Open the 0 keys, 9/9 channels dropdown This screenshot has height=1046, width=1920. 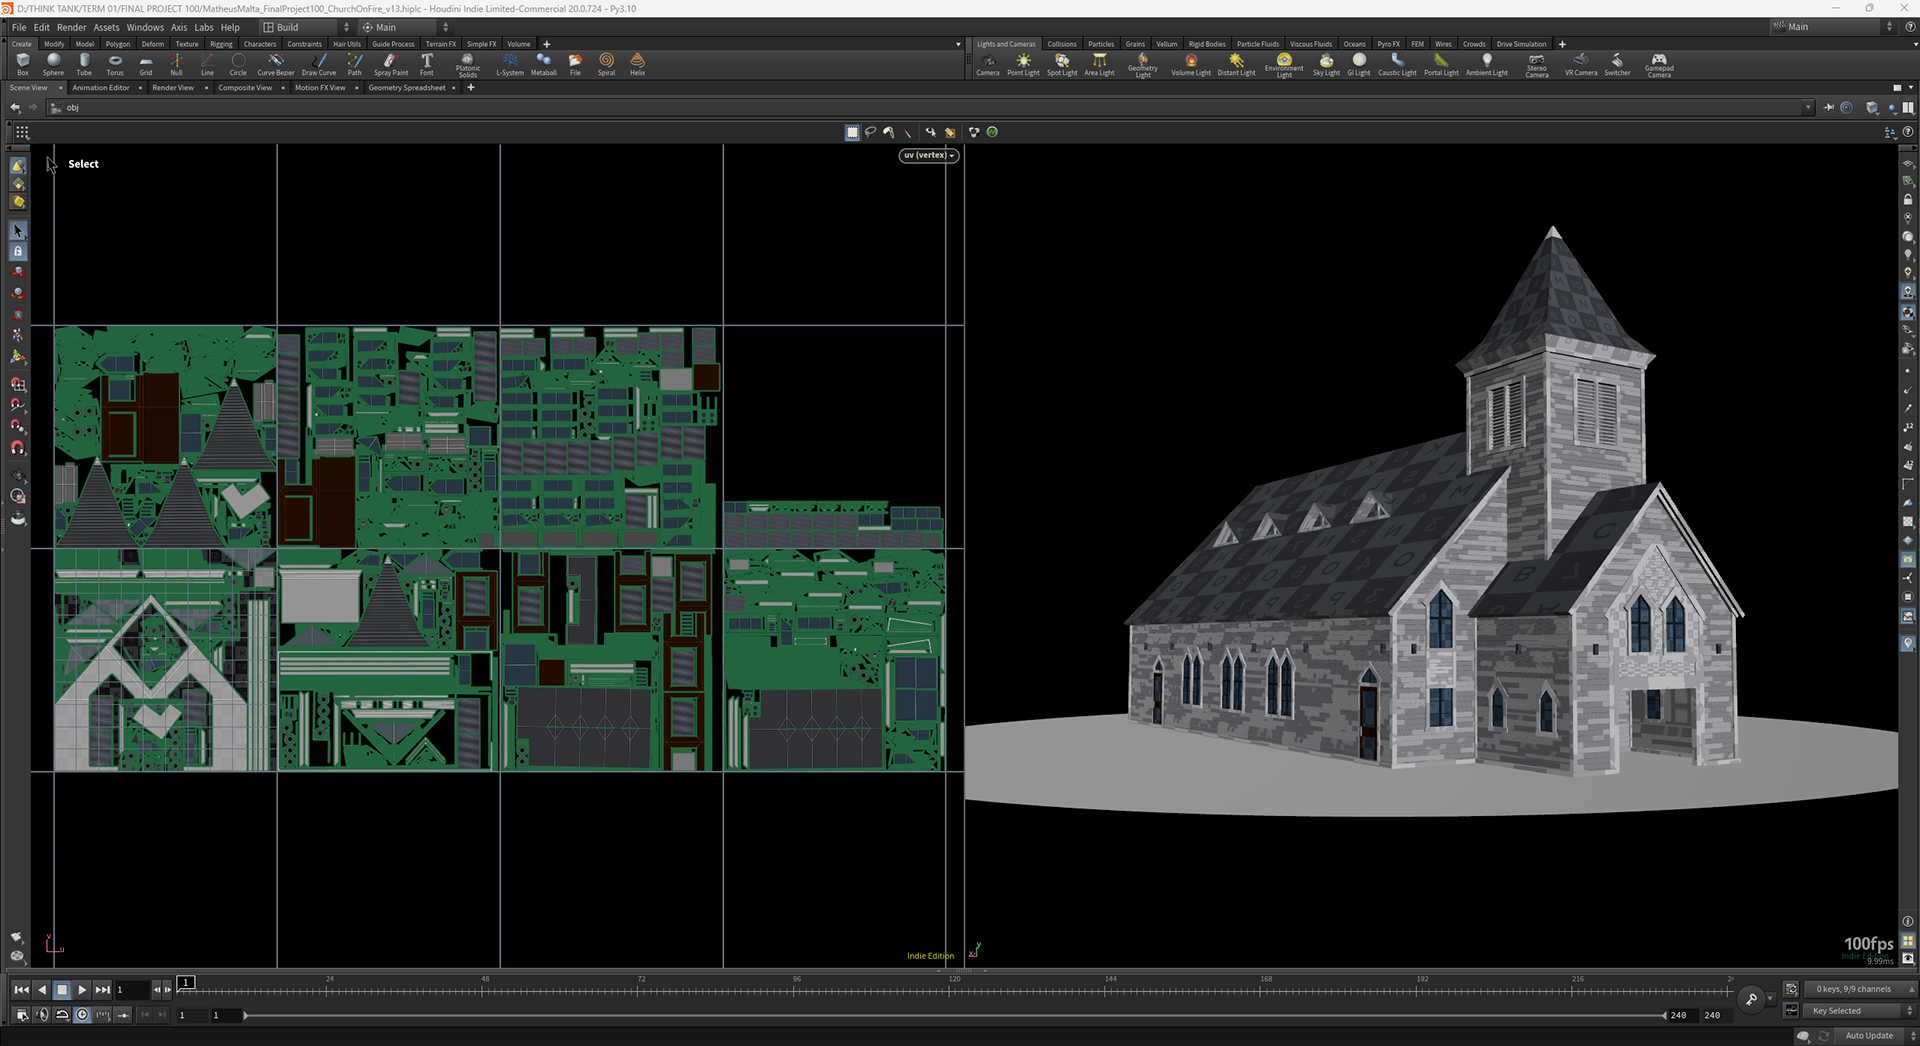(1859, 989)
